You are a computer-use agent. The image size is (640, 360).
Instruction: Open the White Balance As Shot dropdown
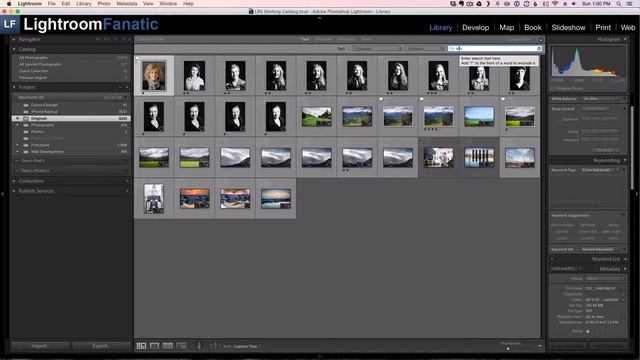[602, 99]
